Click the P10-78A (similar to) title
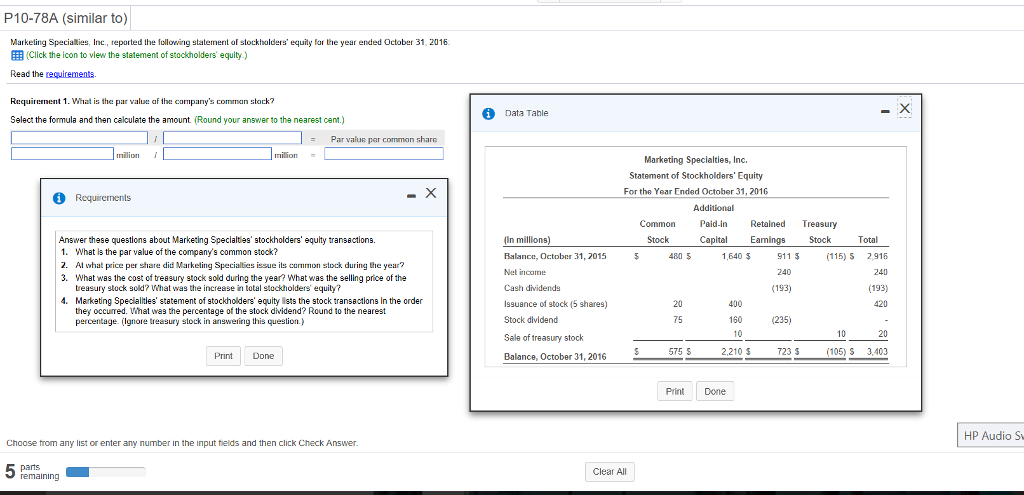 [x=66, y=19]
